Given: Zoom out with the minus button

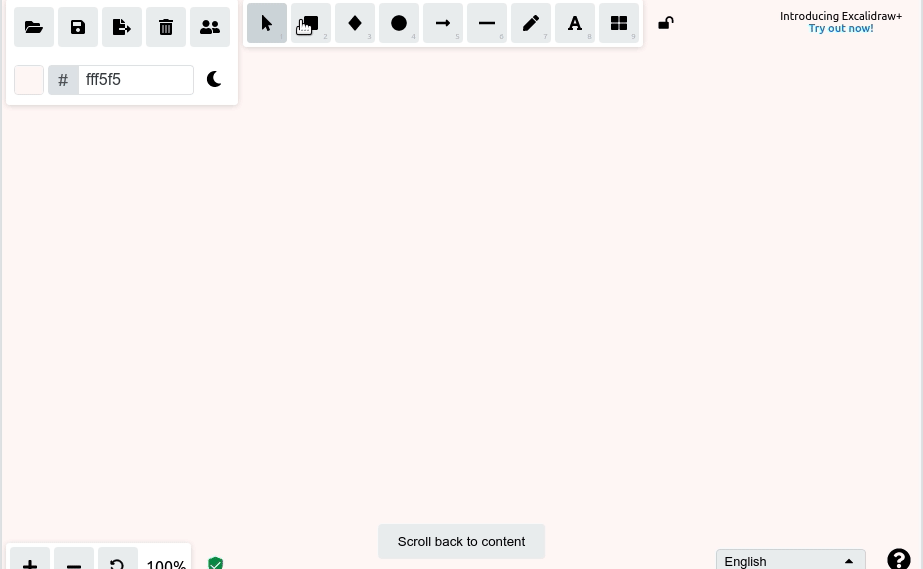Looking at the screenshot, I should [74, 559].
